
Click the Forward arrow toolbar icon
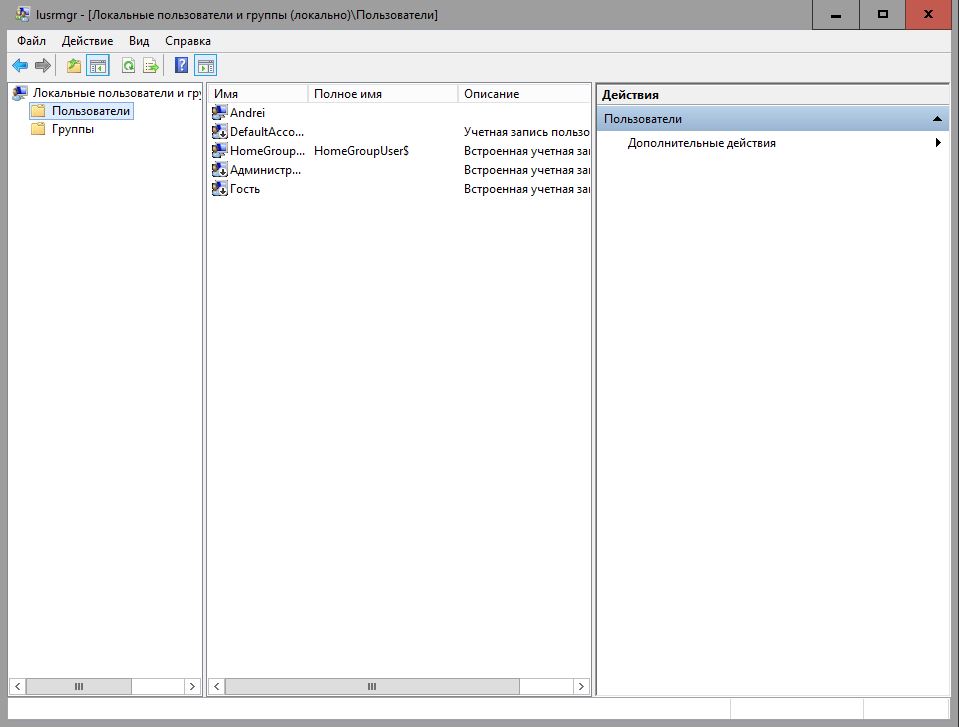click(x=43, y=65)
